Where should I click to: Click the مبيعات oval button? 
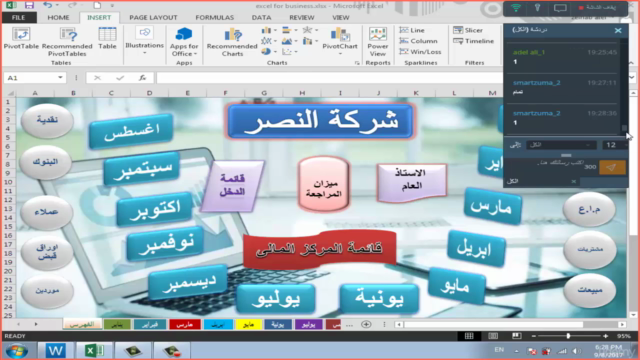(x=589, y=290)
